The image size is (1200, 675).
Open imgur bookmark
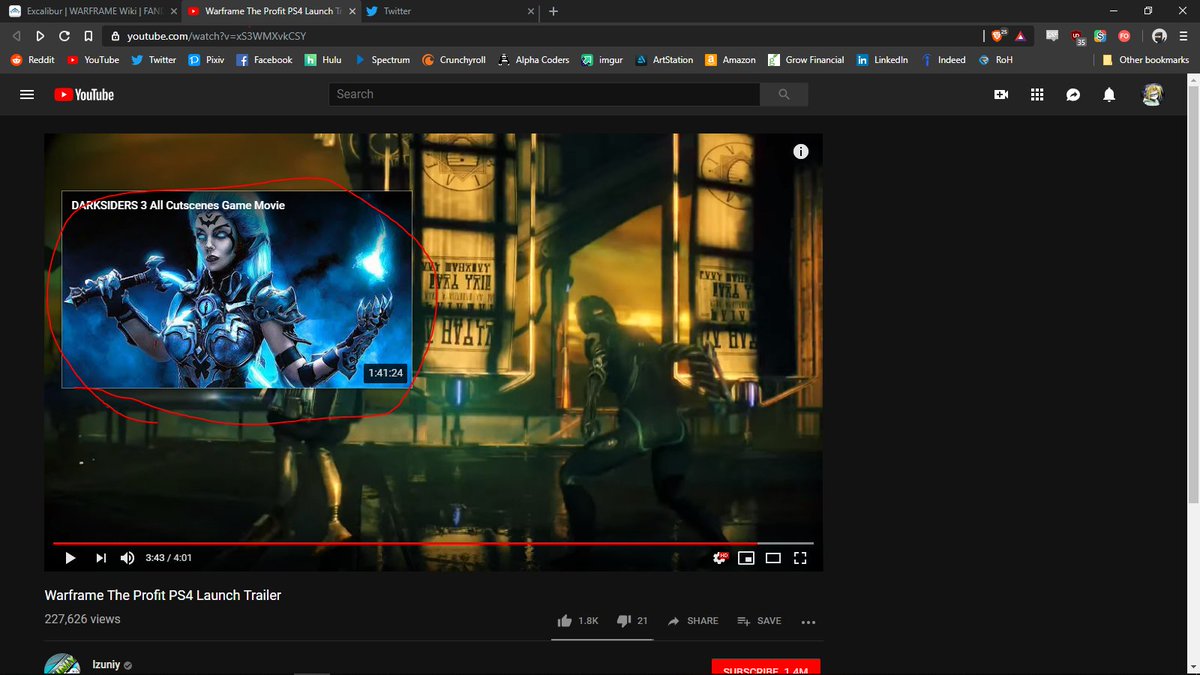pyautogui.click(x=602, y=60)
